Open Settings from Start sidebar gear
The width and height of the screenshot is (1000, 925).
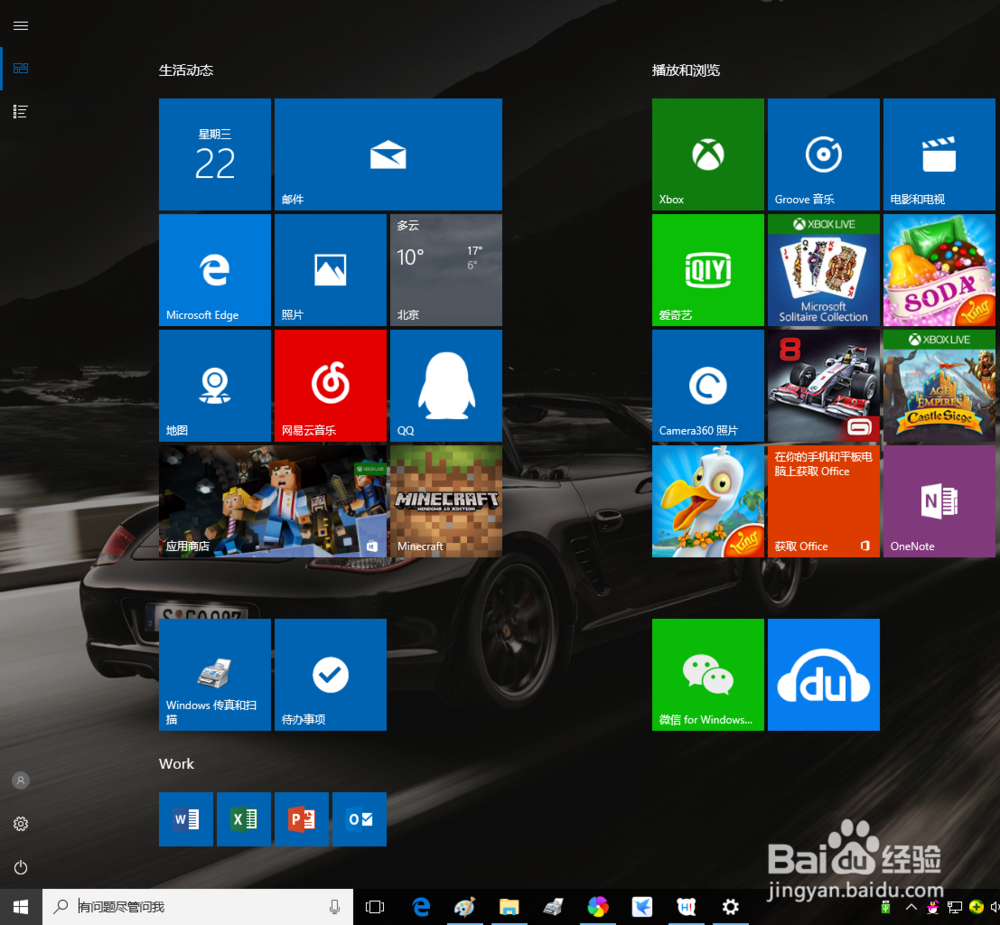20,824
